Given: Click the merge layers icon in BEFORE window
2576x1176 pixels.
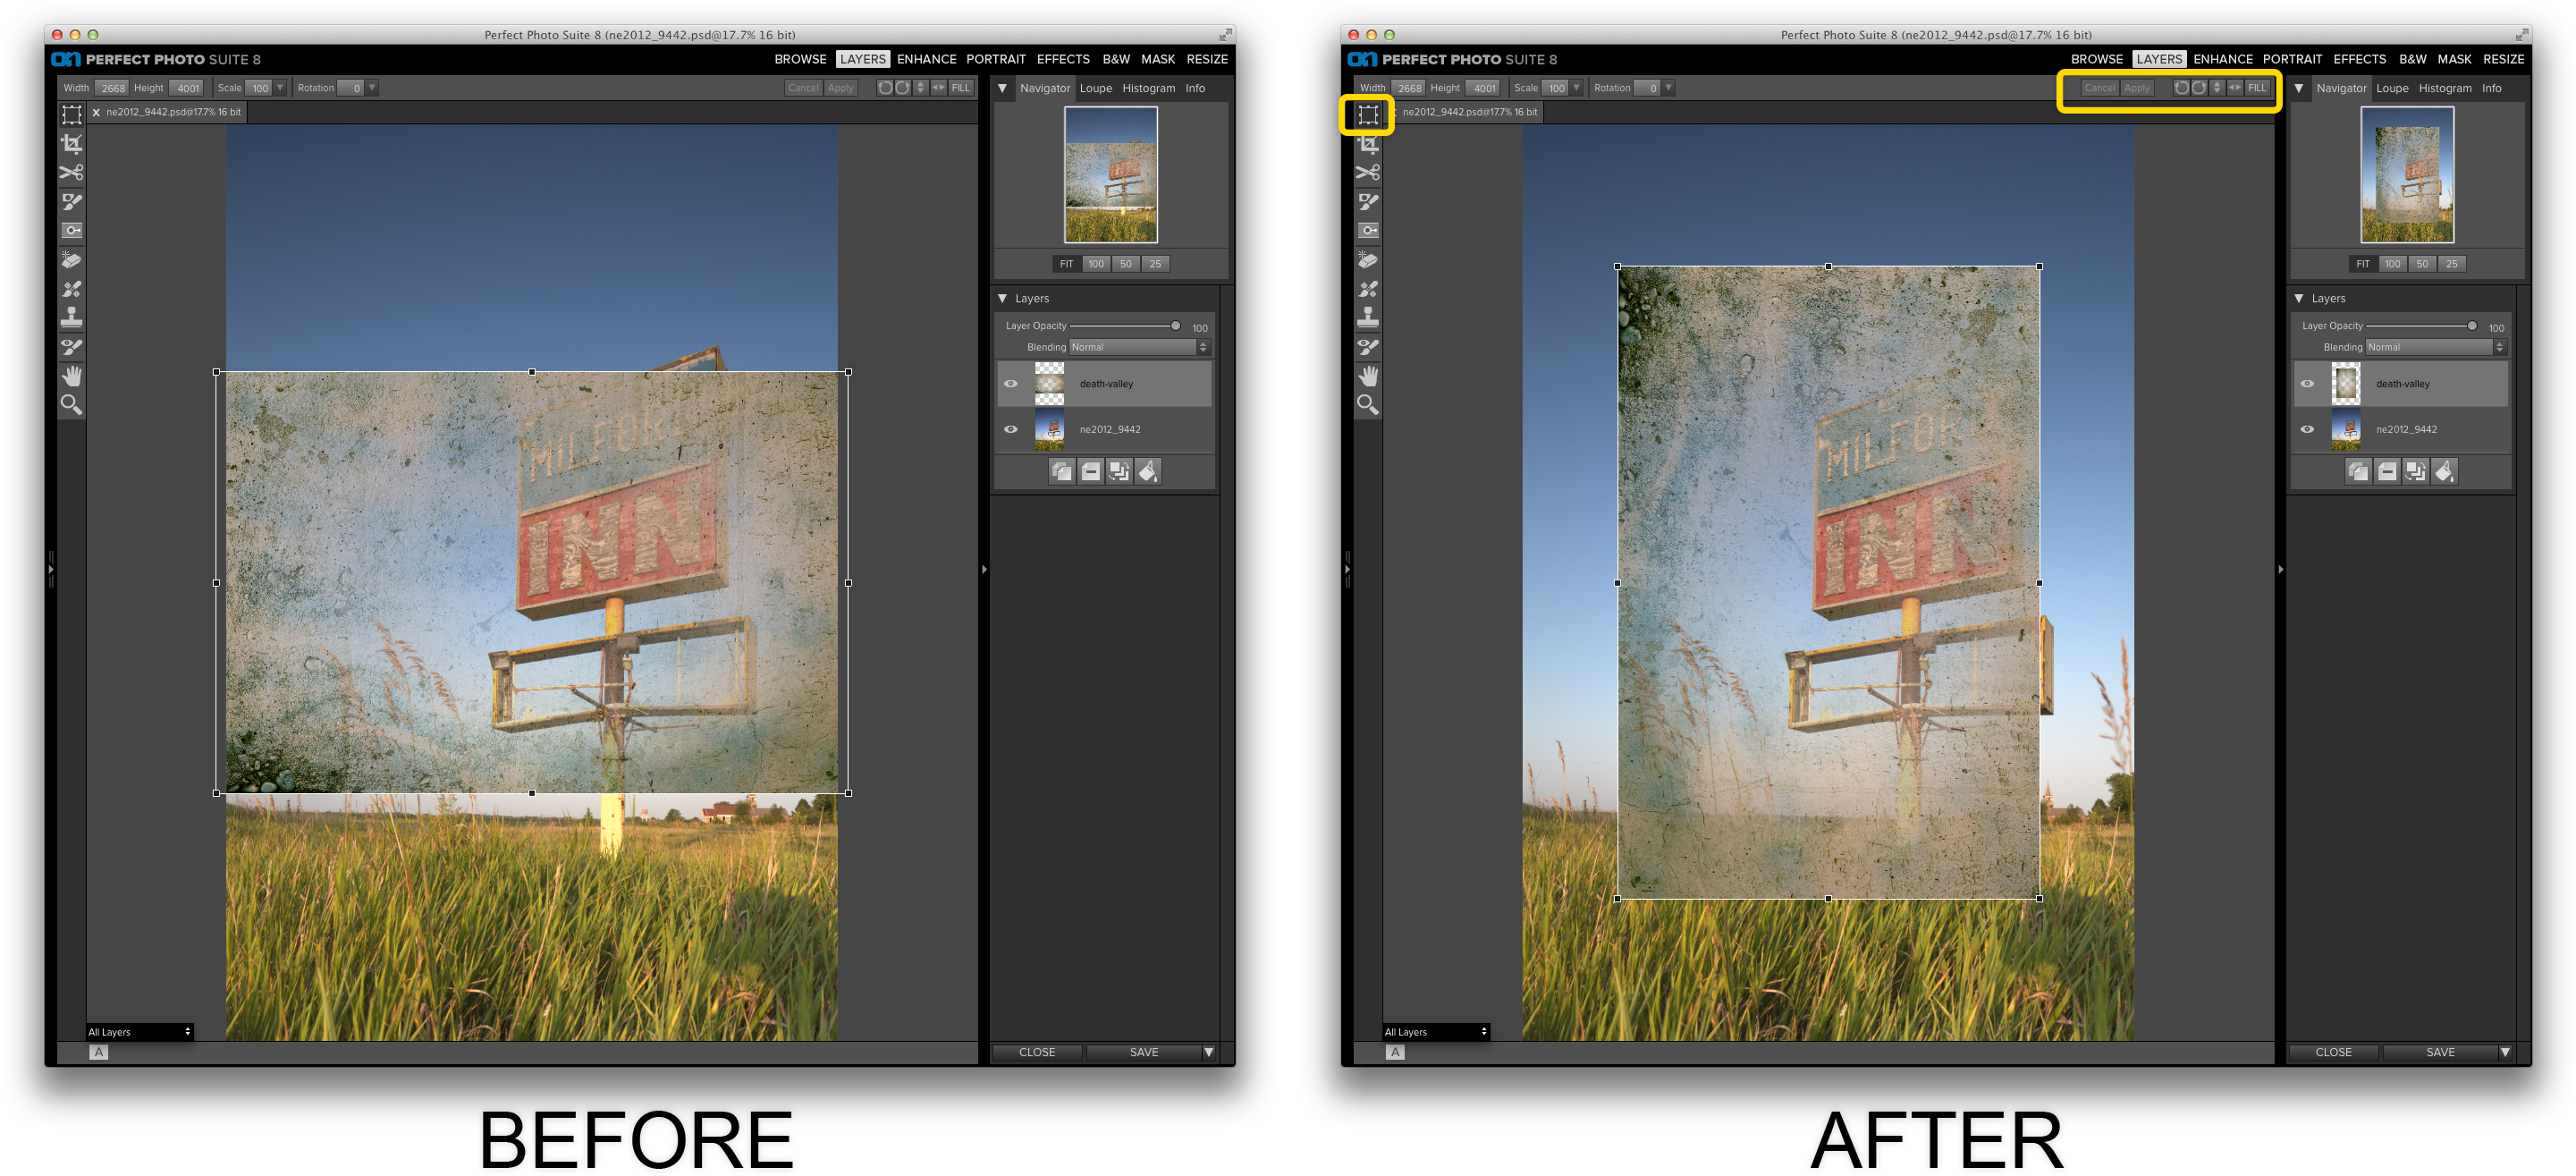Looking at the screenshot, I should point(1119,472).
